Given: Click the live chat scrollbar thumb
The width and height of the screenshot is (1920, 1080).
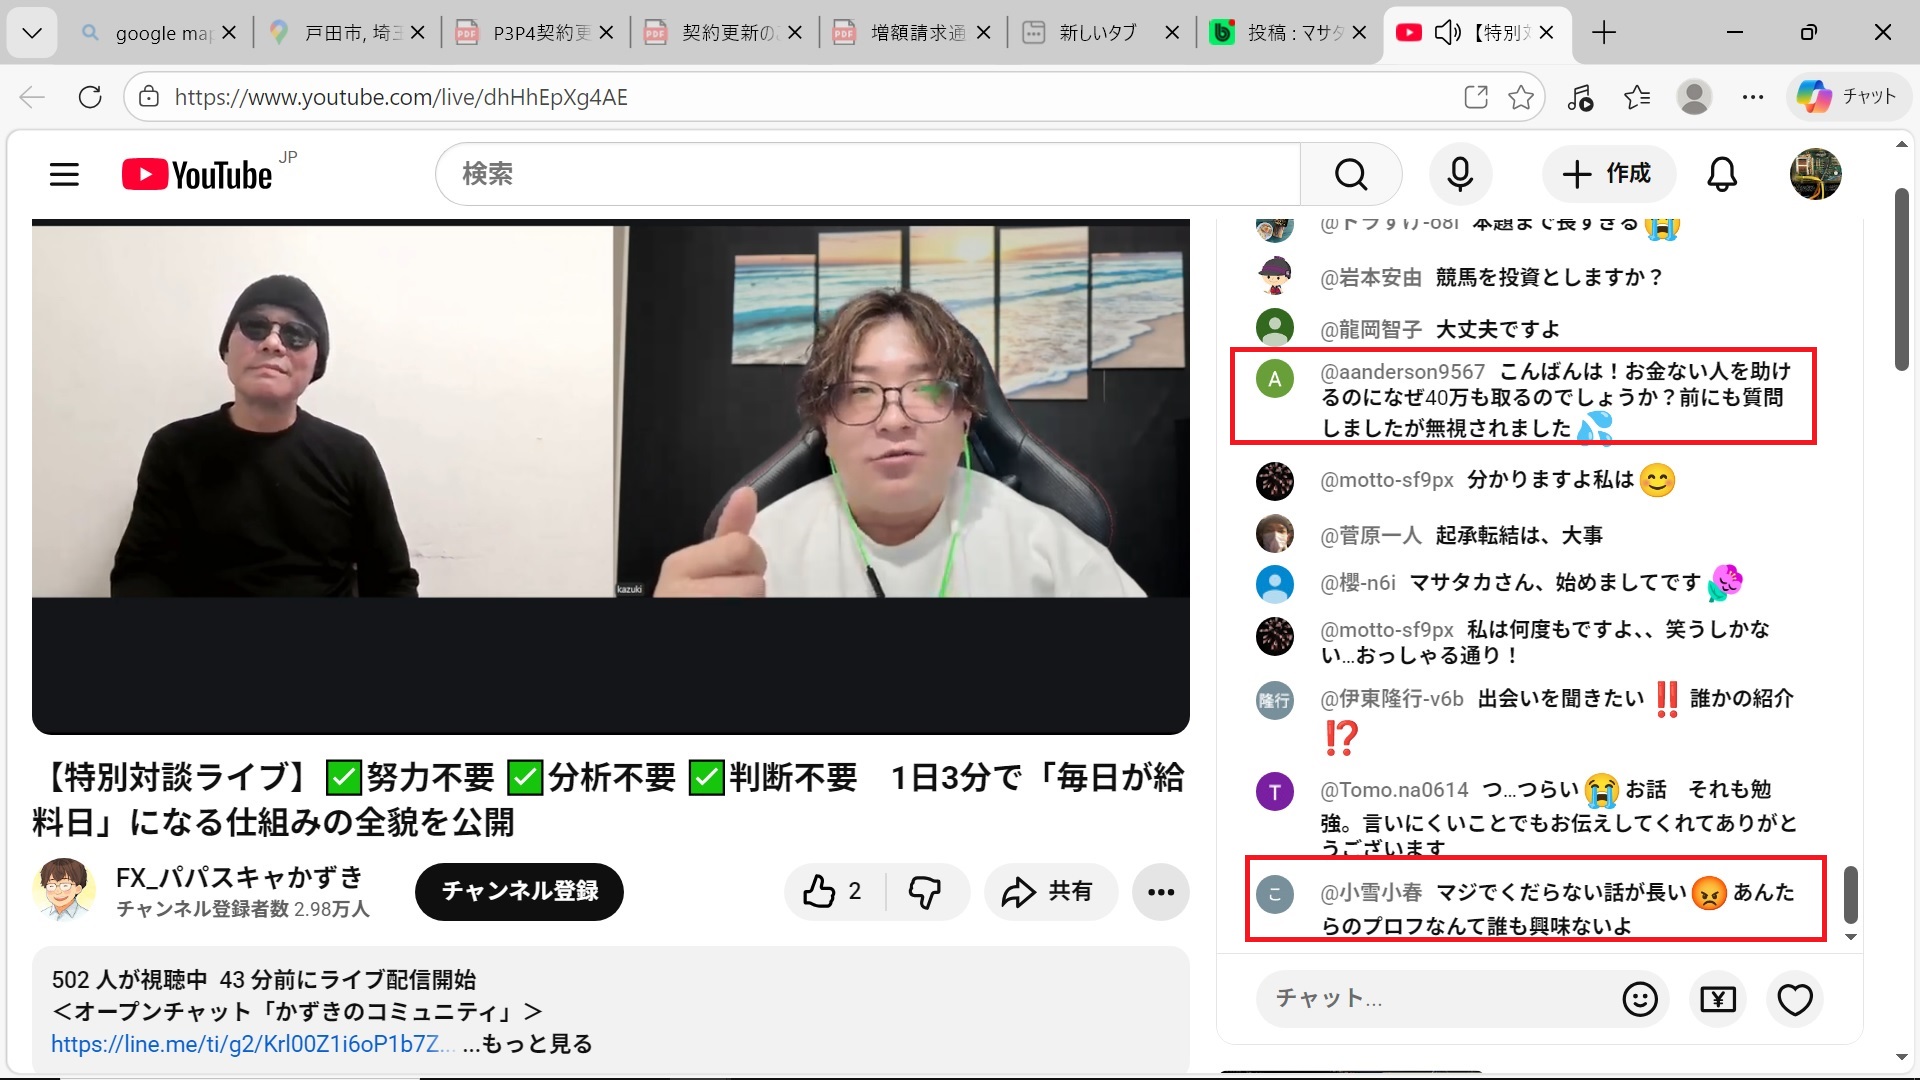Looking at the screenshot, I should click(x=1850, y=894).
